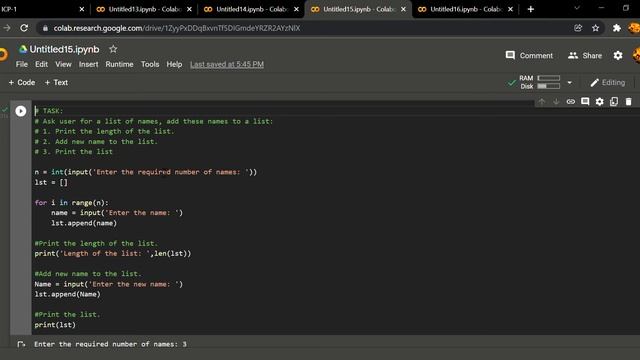The image size is (640, 360).
Task: Click the comment line '# TASK:'
Action: coord(49,111)
